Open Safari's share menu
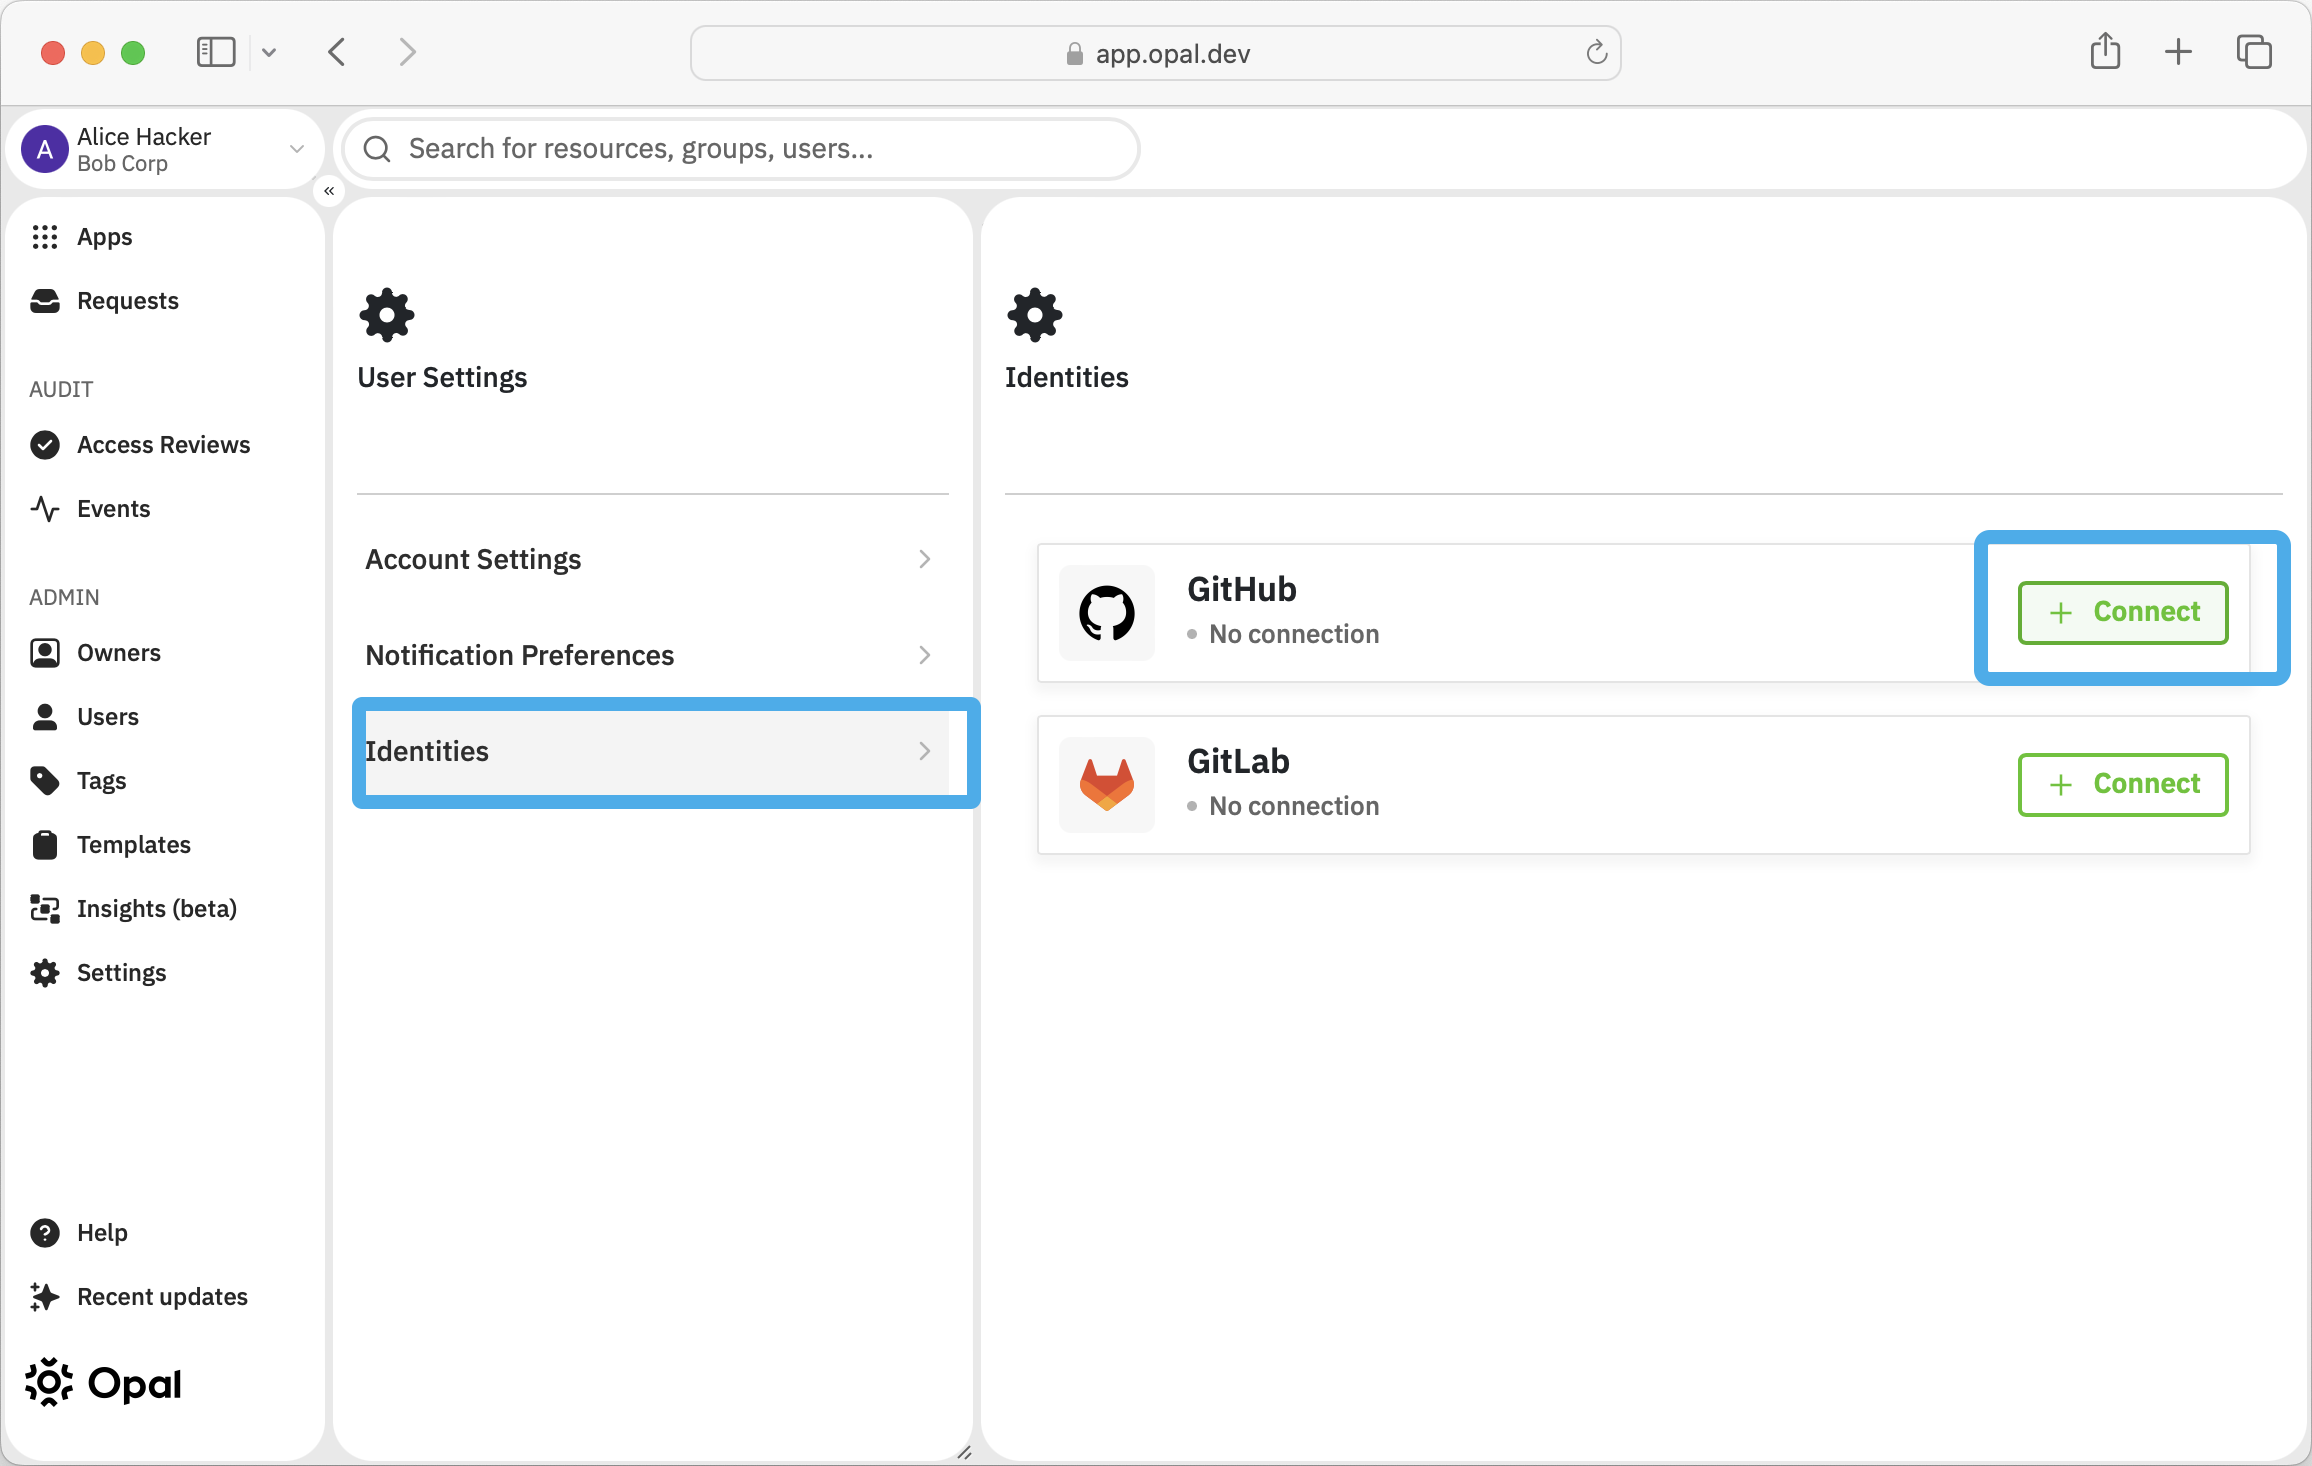 (2106, 52)
